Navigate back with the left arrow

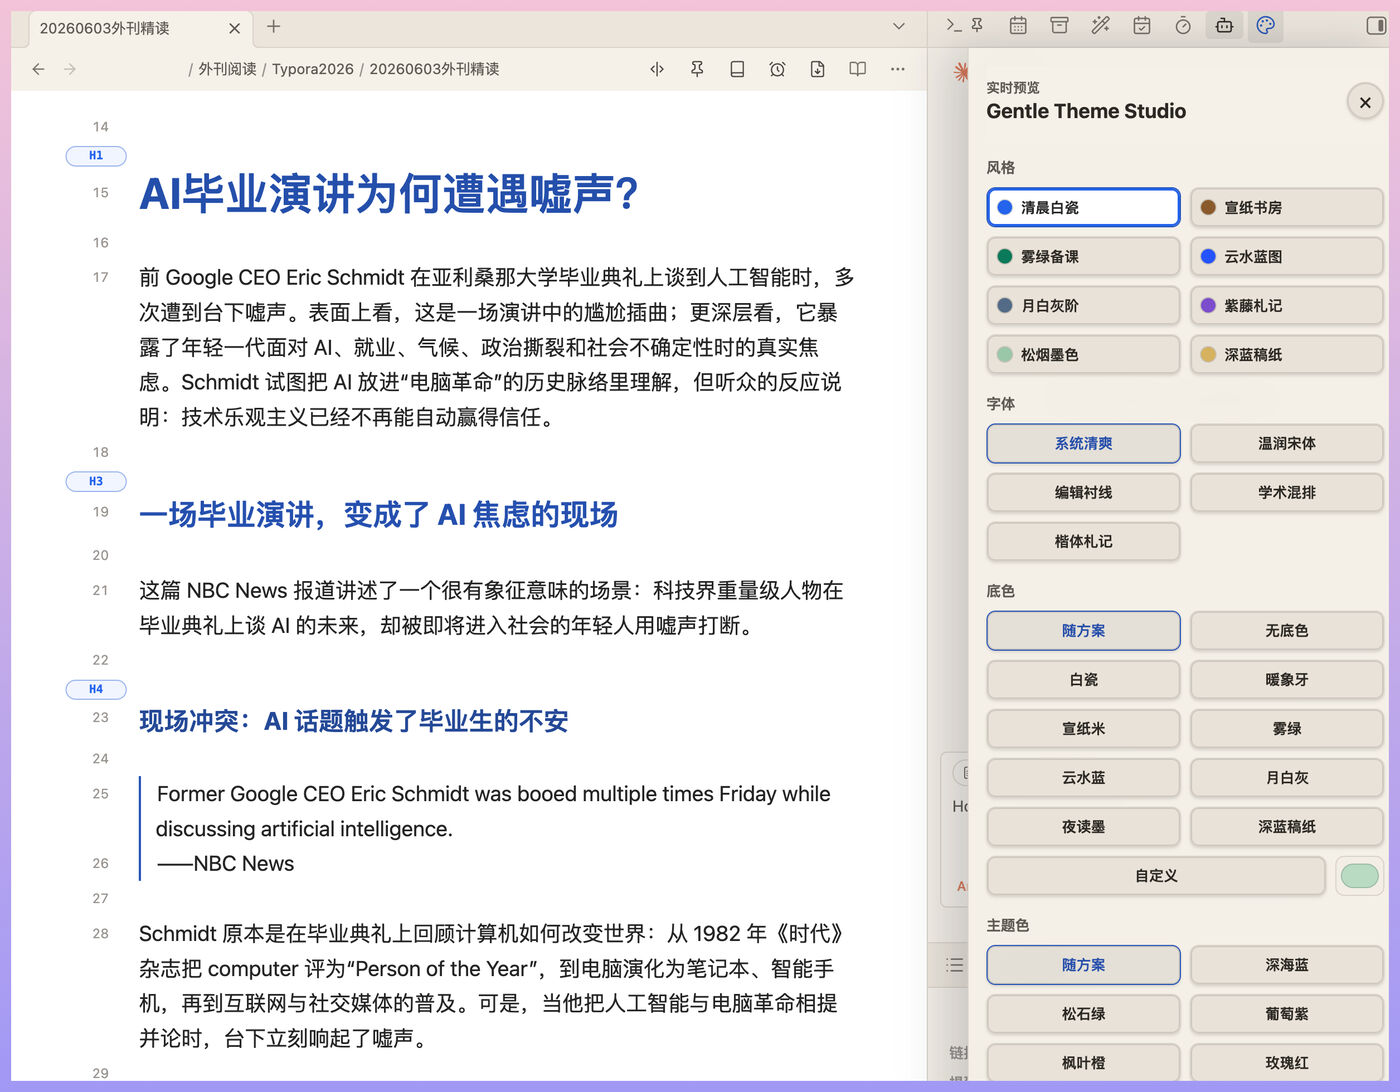tap(38, 69)
